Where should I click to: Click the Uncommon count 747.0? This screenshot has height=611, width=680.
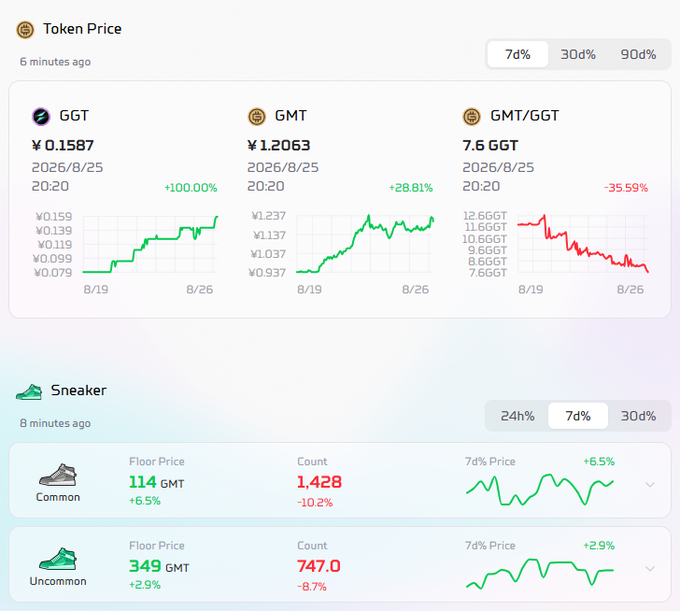click(x=319, y=566)
